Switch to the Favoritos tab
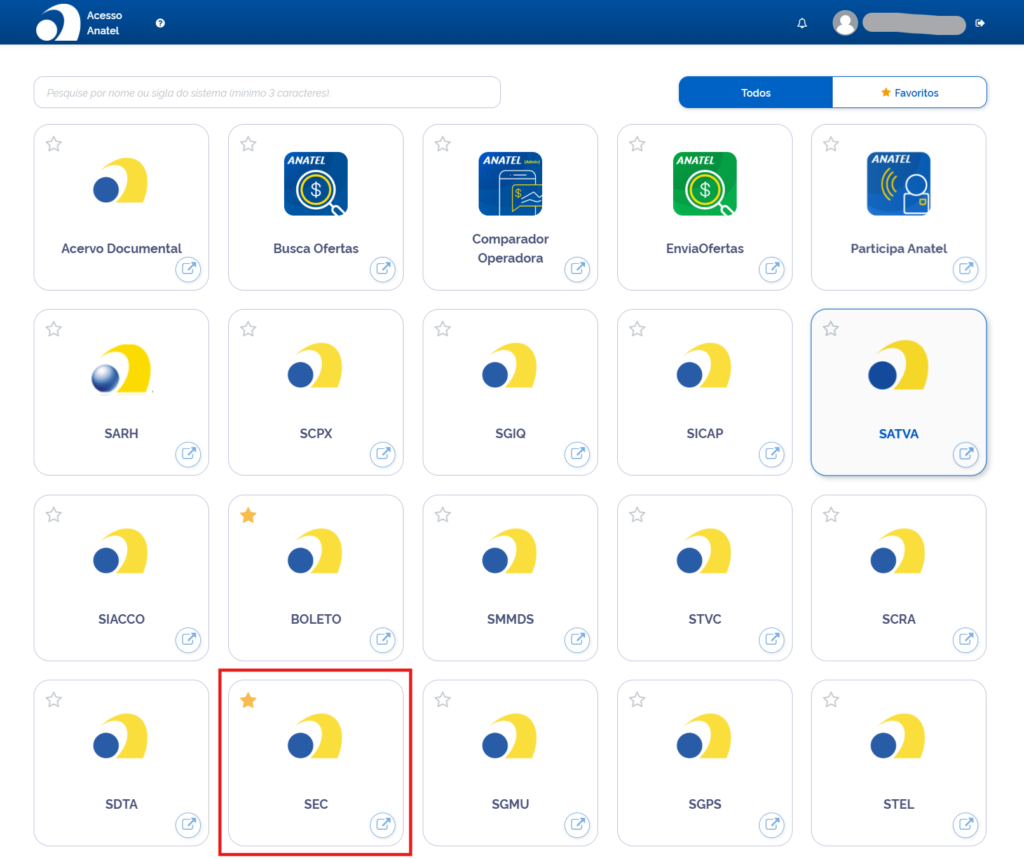This screenshot has height=859, width=1024. (x=909, y=93)
